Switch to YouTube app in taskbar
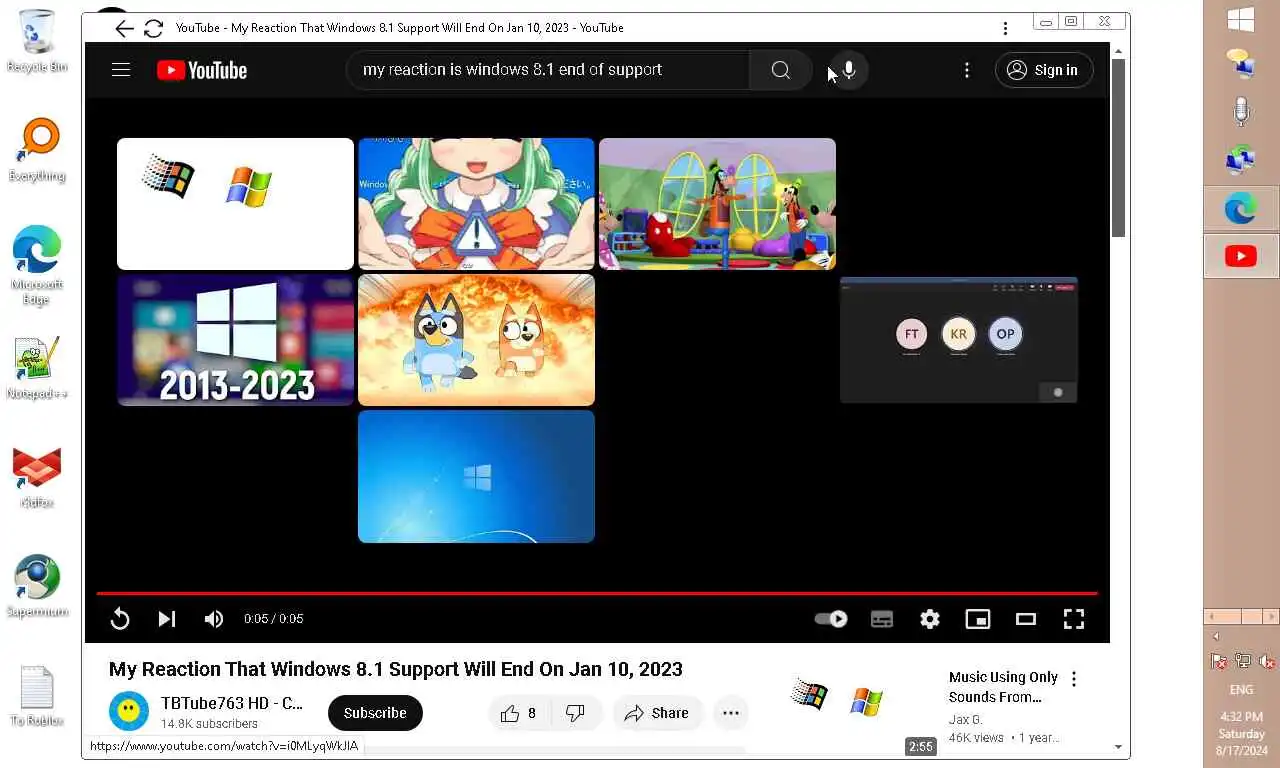 point(1241,257)
